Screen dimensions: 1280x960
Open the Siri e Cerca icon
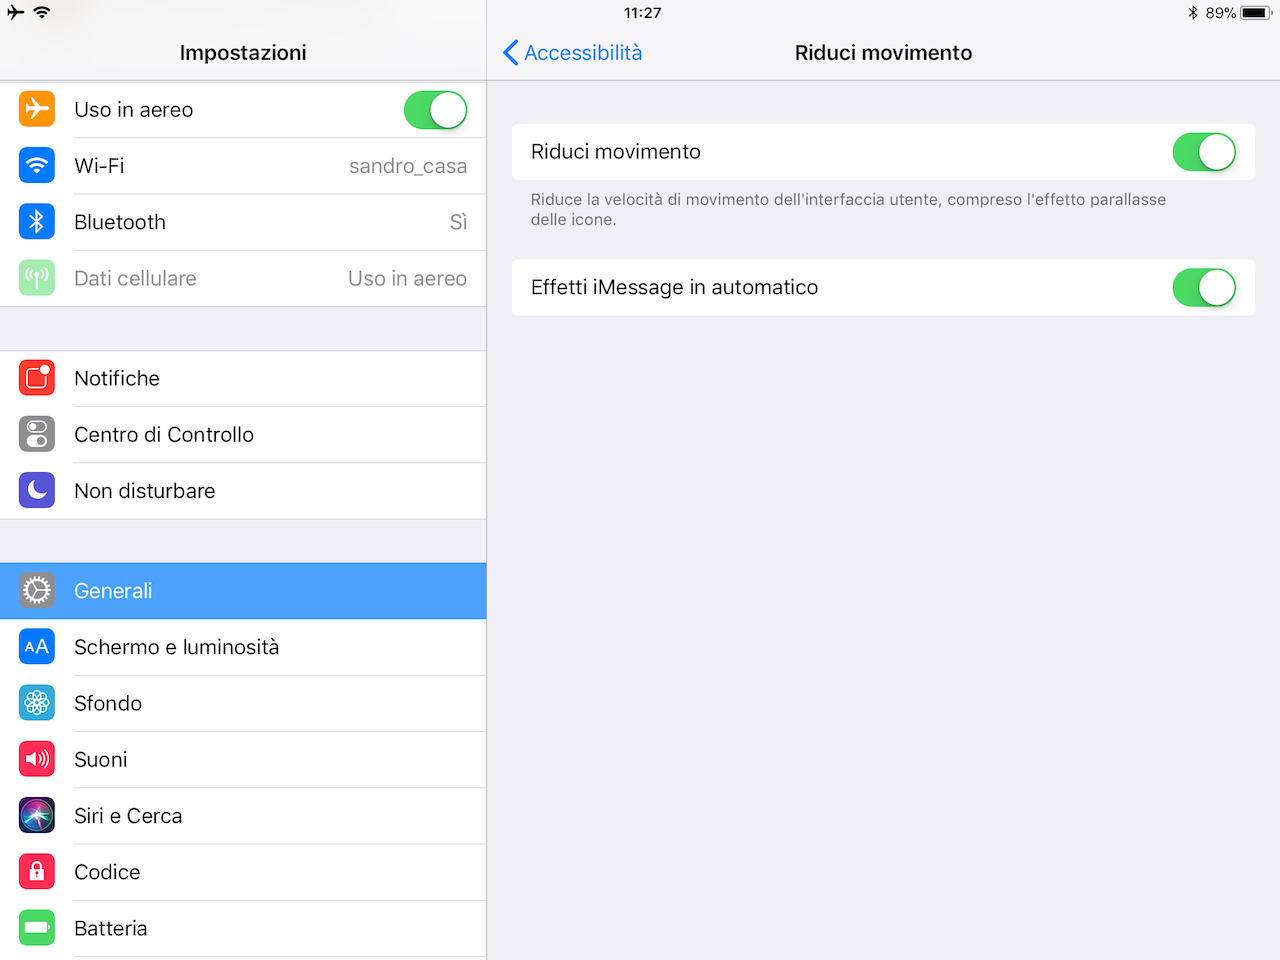coord(37,816)
